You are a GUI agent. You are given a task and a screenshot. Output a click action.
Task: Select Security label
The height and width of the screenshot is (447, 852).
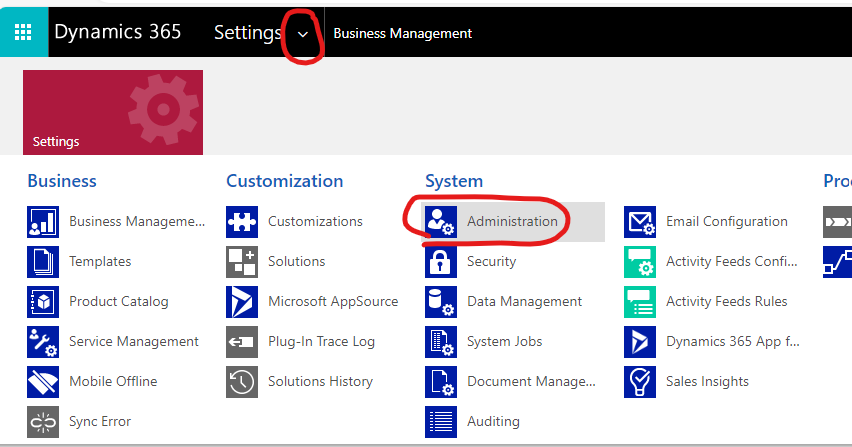tap(492, 262)
